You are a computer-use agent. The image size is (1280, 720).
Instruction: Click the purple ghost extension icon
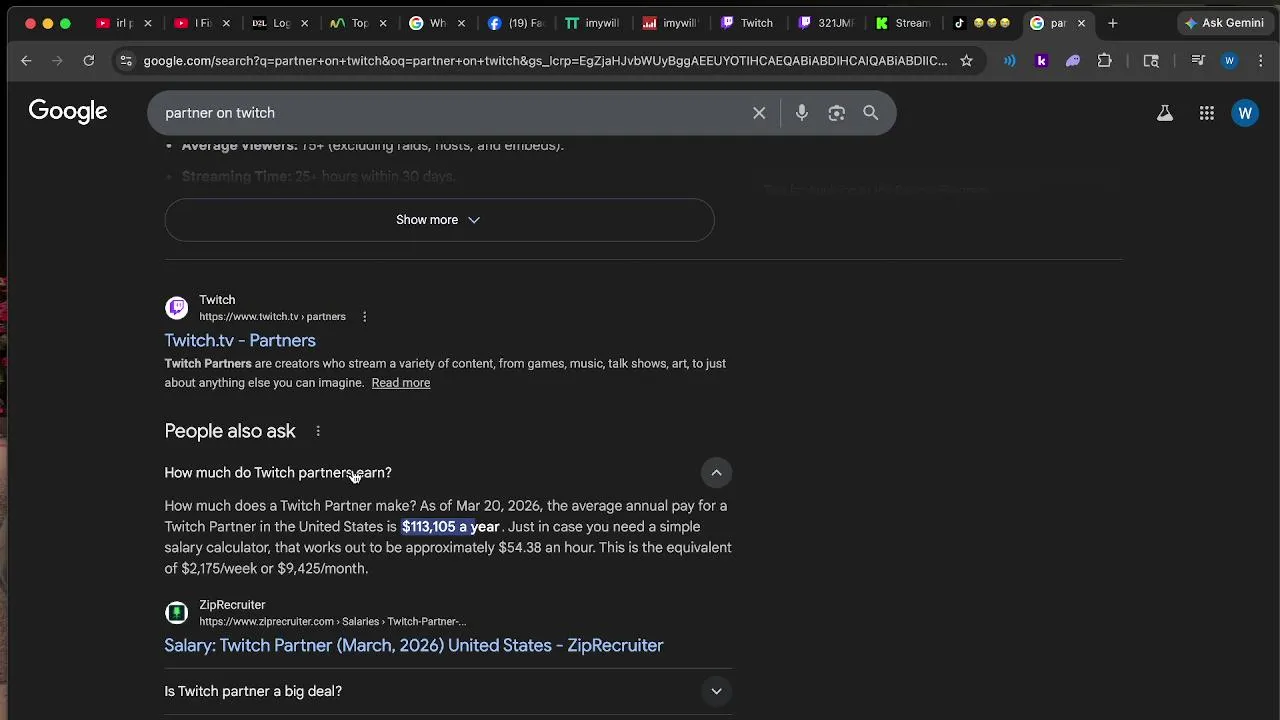(1073, 61)
